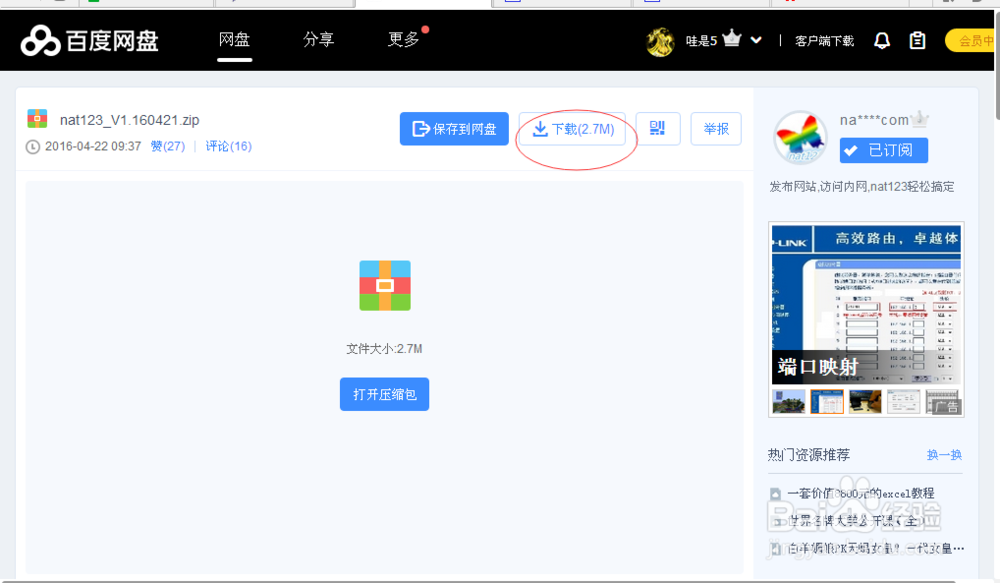Click the user avatar picture
The width and height of the screenshot is (1000, 583).
point(660,41)
